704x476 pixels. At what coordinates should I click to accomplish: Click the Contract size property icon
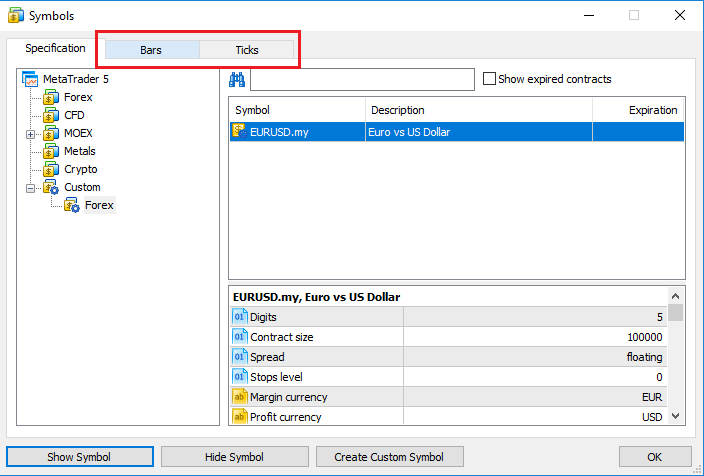(x=239, y=337)
